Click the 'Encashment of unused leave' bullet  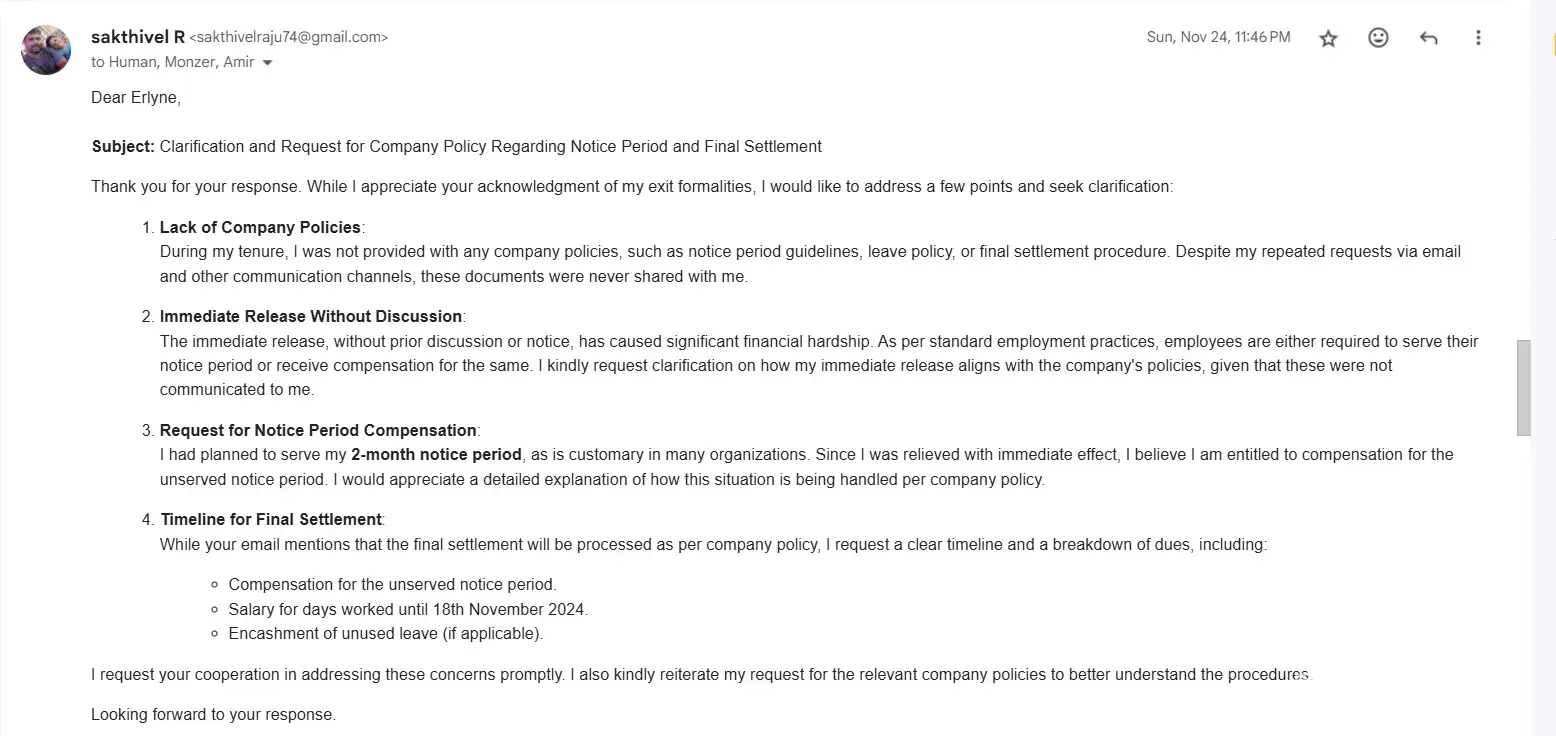385,633
